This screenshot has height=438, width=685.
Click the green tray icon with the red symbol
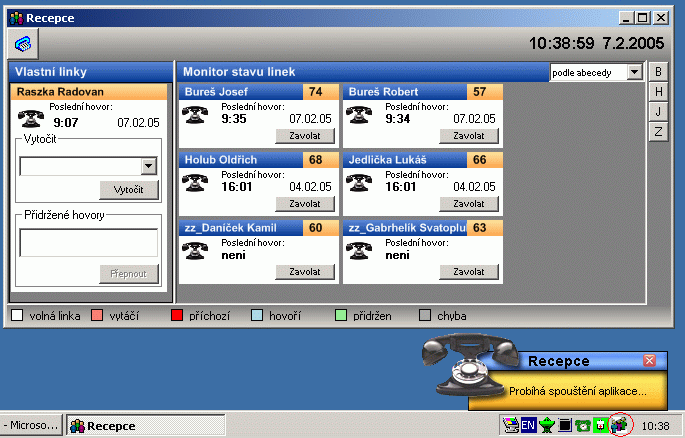click(601, 425)
